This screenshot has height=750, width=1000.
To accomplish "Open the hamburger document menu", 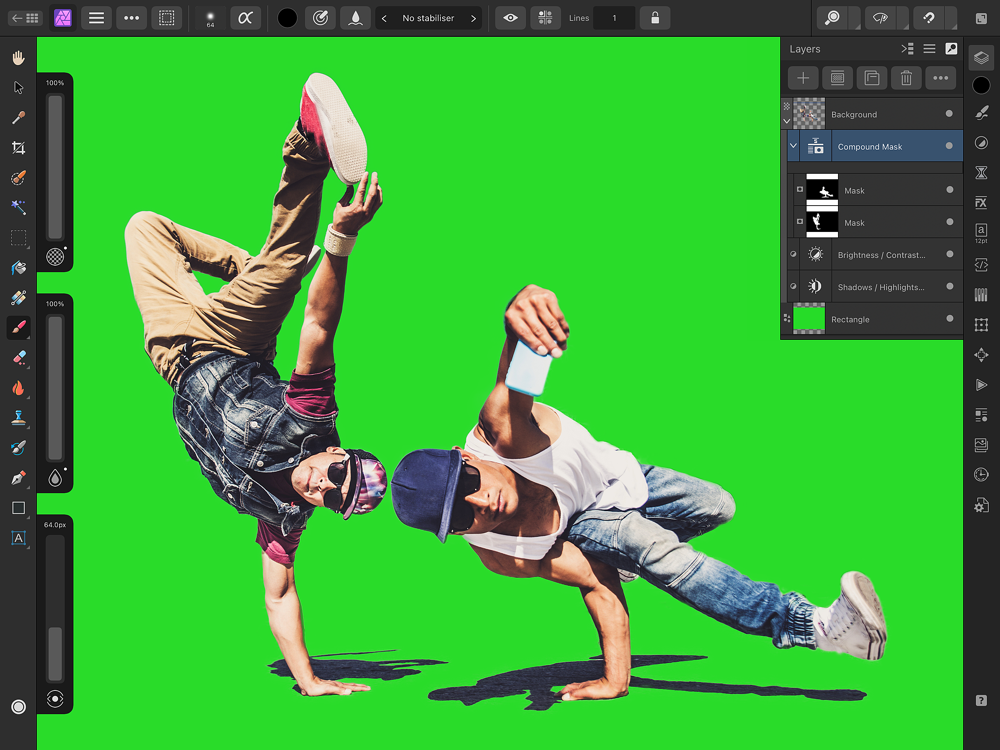I will point(96,18).
